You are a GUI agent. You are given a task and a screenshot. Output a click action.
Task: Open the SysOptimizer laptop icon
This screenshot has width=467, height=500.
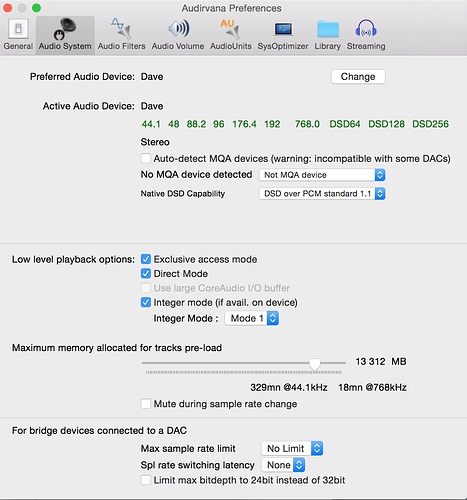point(283,29)
